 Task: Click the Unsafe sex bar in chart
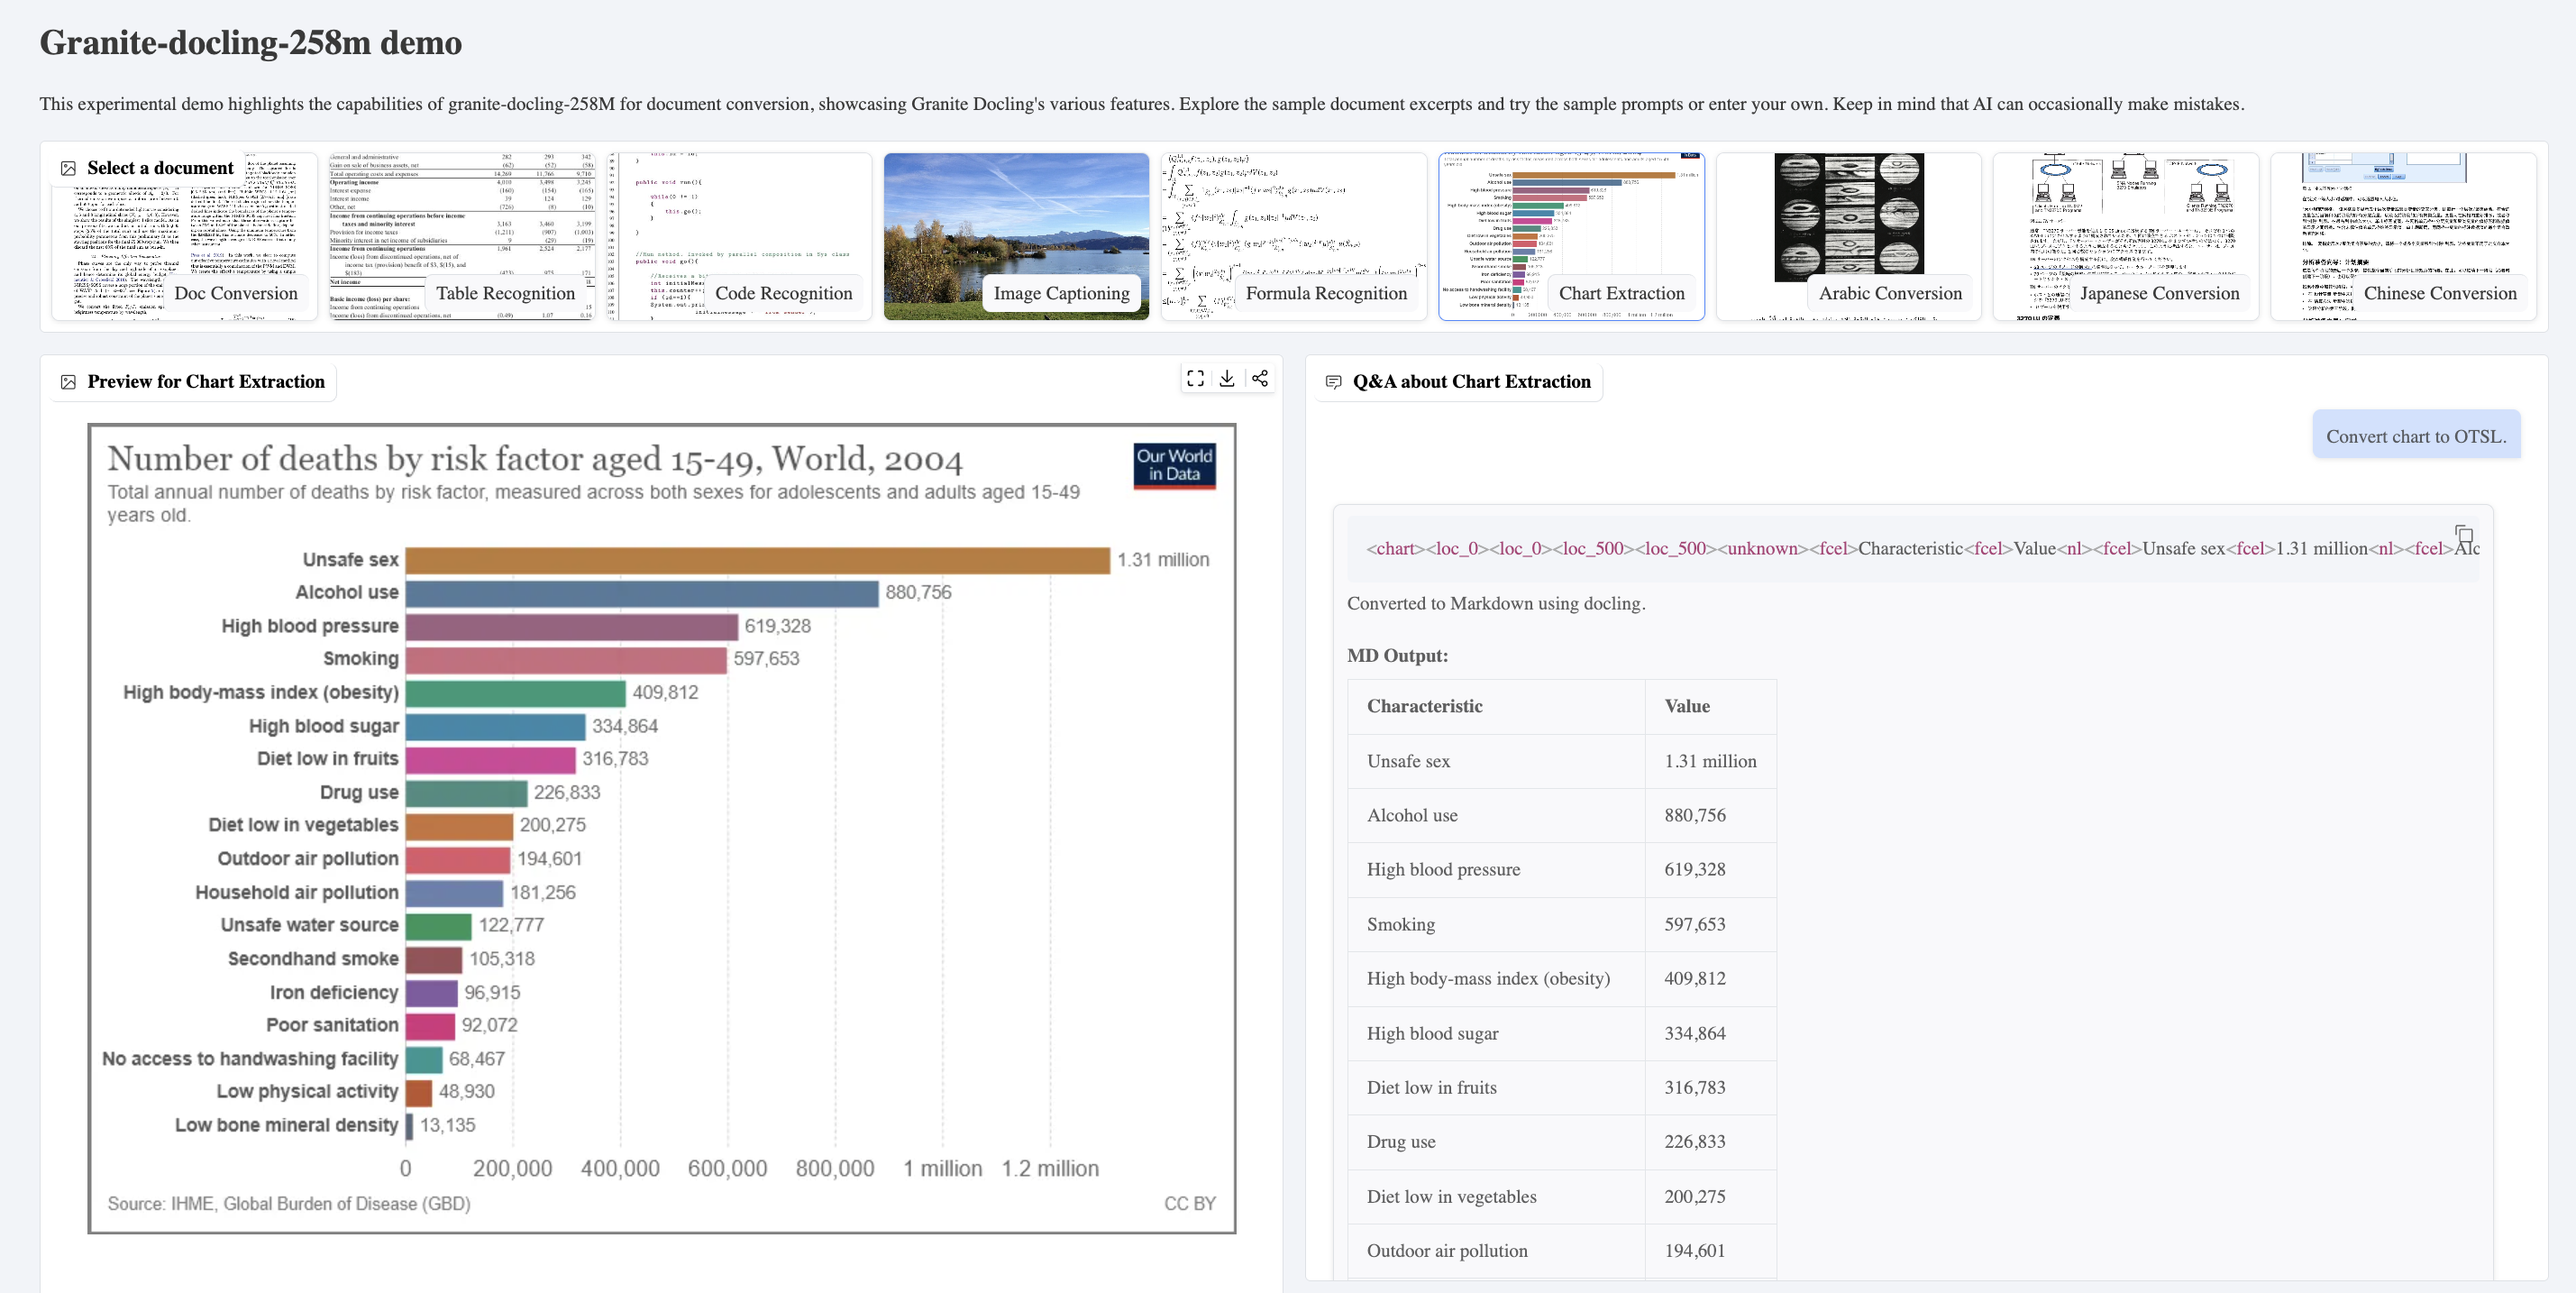pyautogui.click(x=757, y=560)
